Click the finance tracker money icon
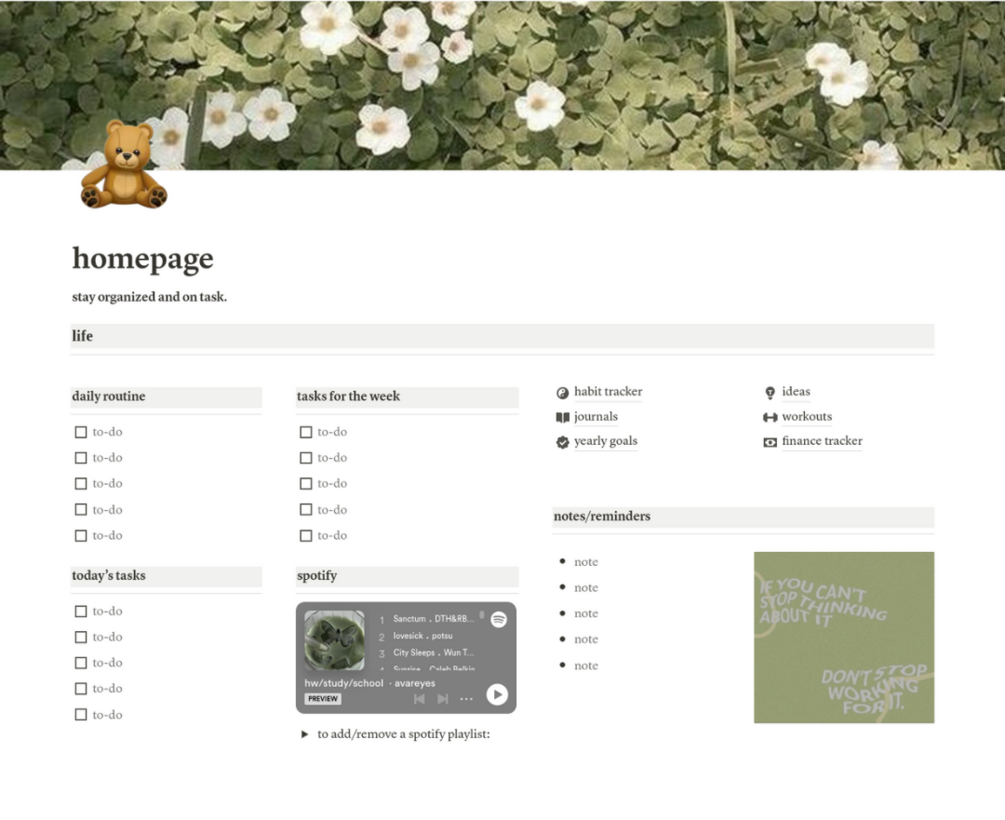 [x=770, y=442]
